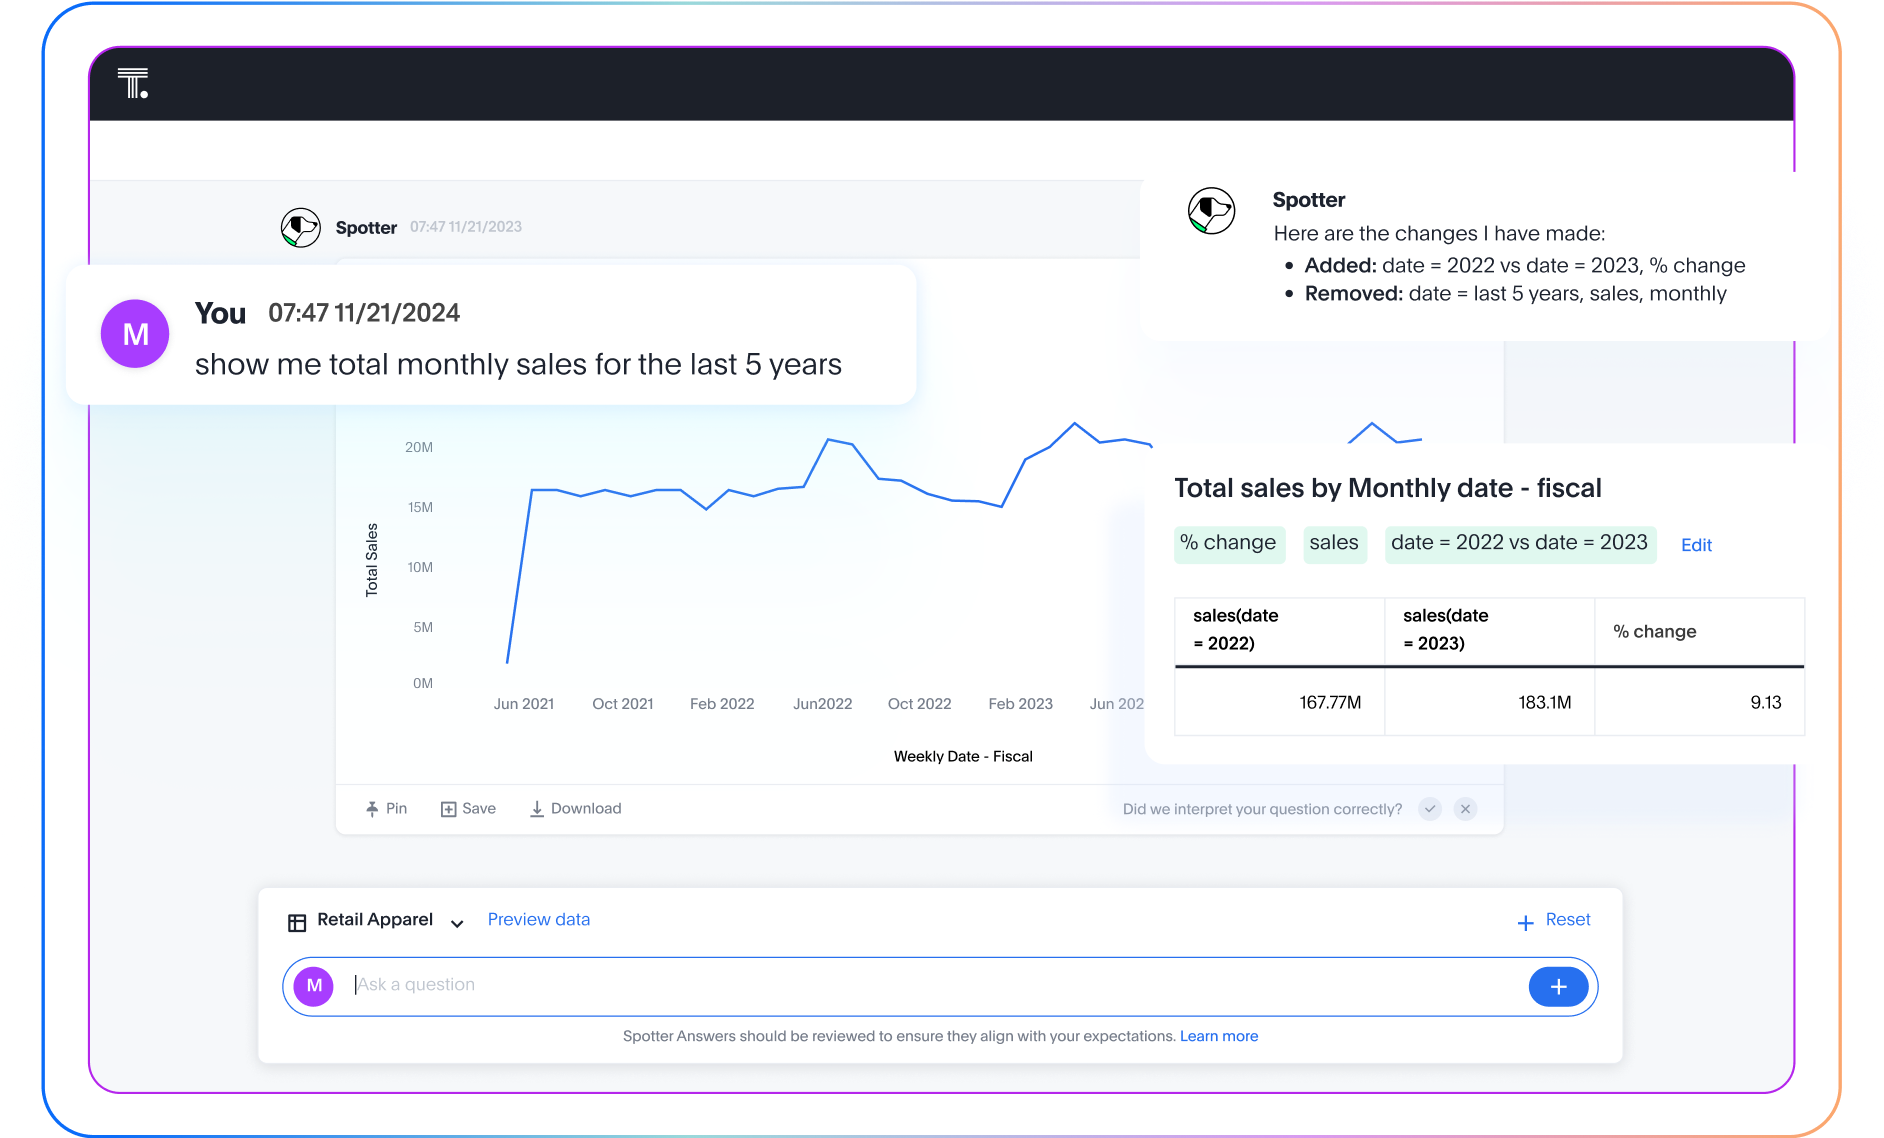Viewport: 1884px width, 1138px height.
Task: Click Learn more about Spotter Answers
Action: coord(1219,1036)
